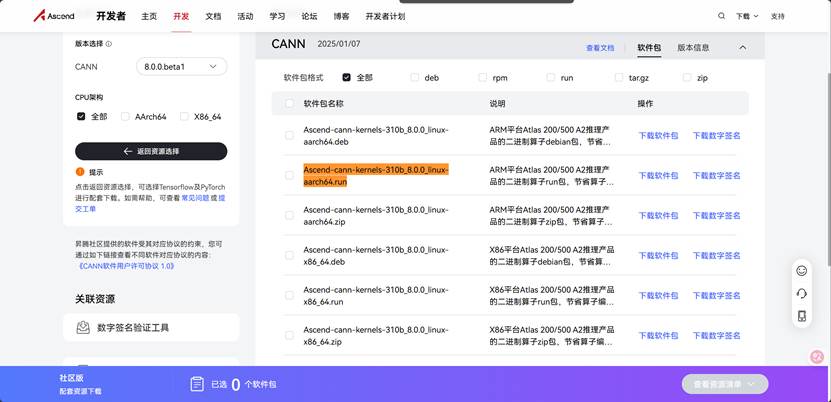Open the mobile phone icon

[x=802, y=316]
